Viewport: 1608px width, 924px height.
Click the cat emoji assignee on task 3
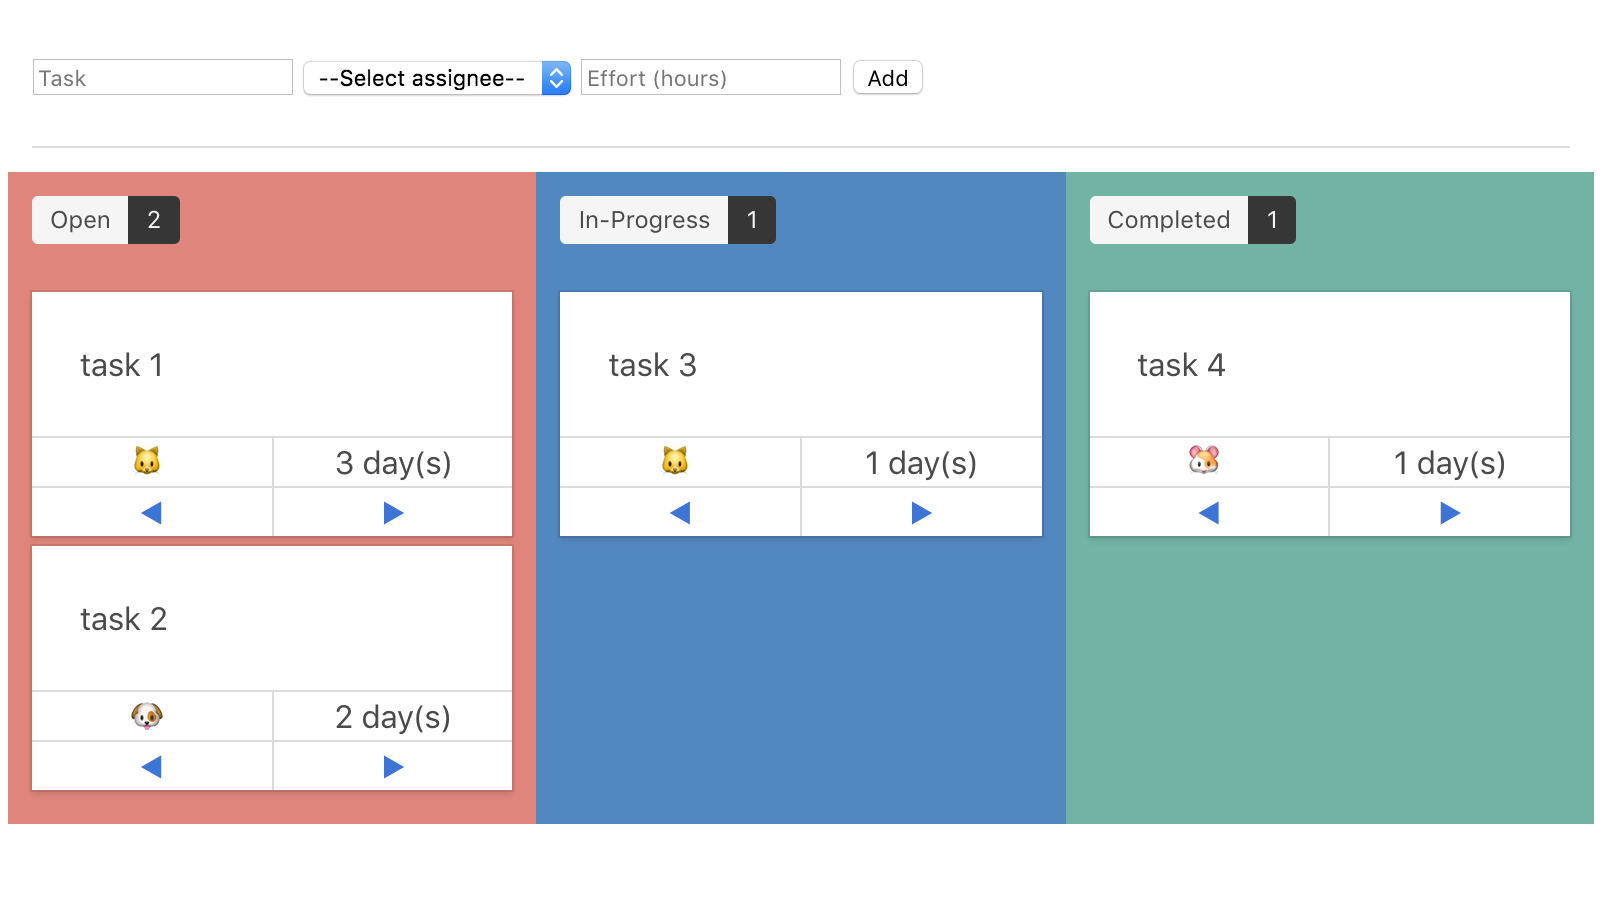[679, 462]
